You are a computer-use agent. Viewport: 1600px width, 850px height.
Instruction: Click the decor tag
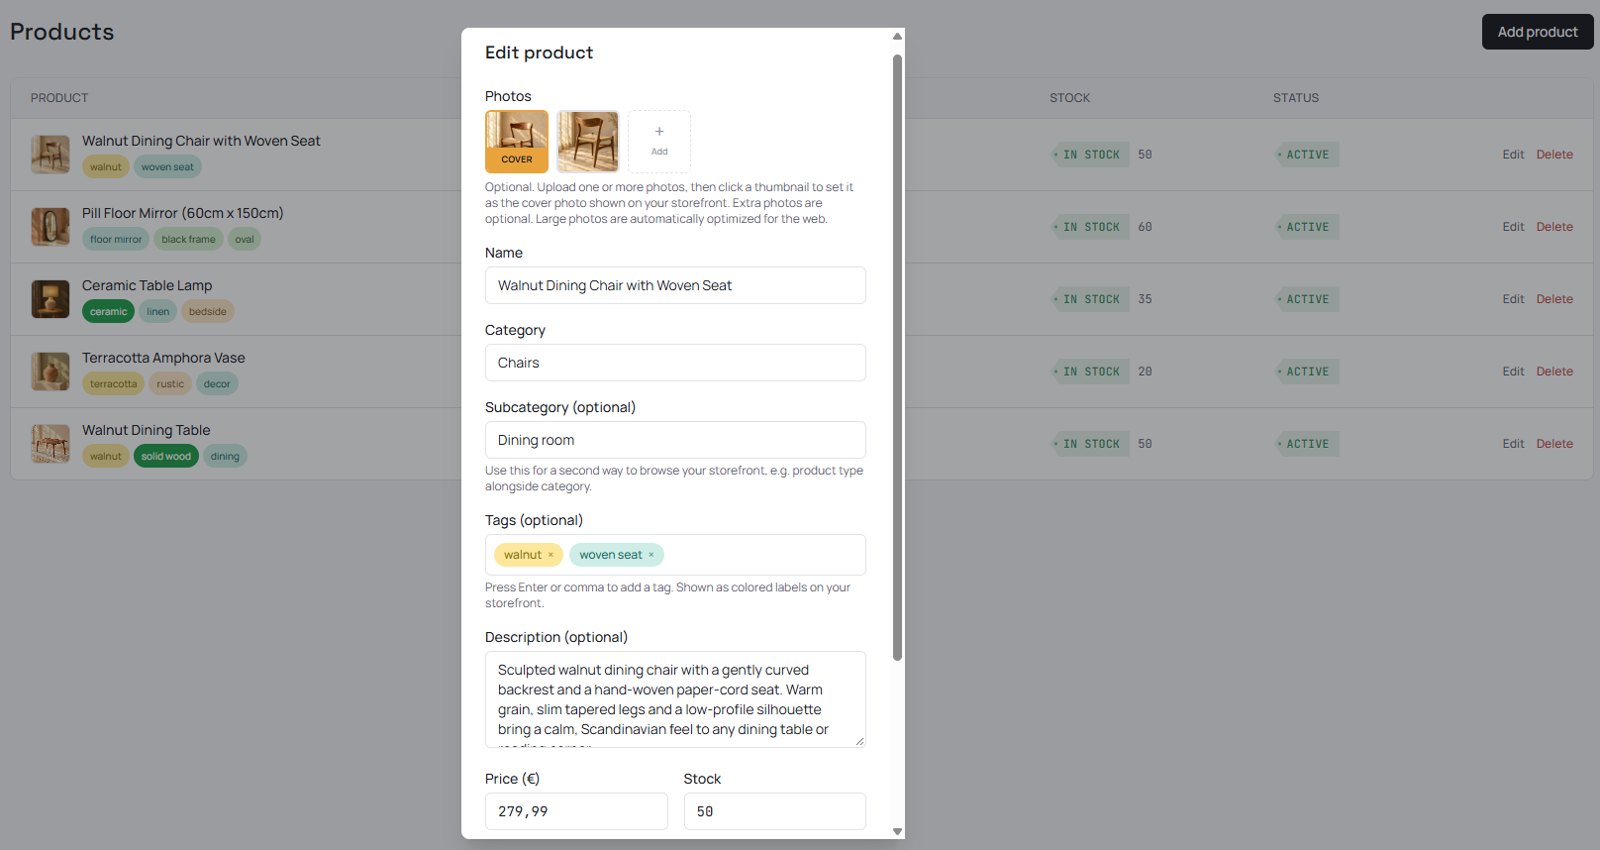[217, 384]
